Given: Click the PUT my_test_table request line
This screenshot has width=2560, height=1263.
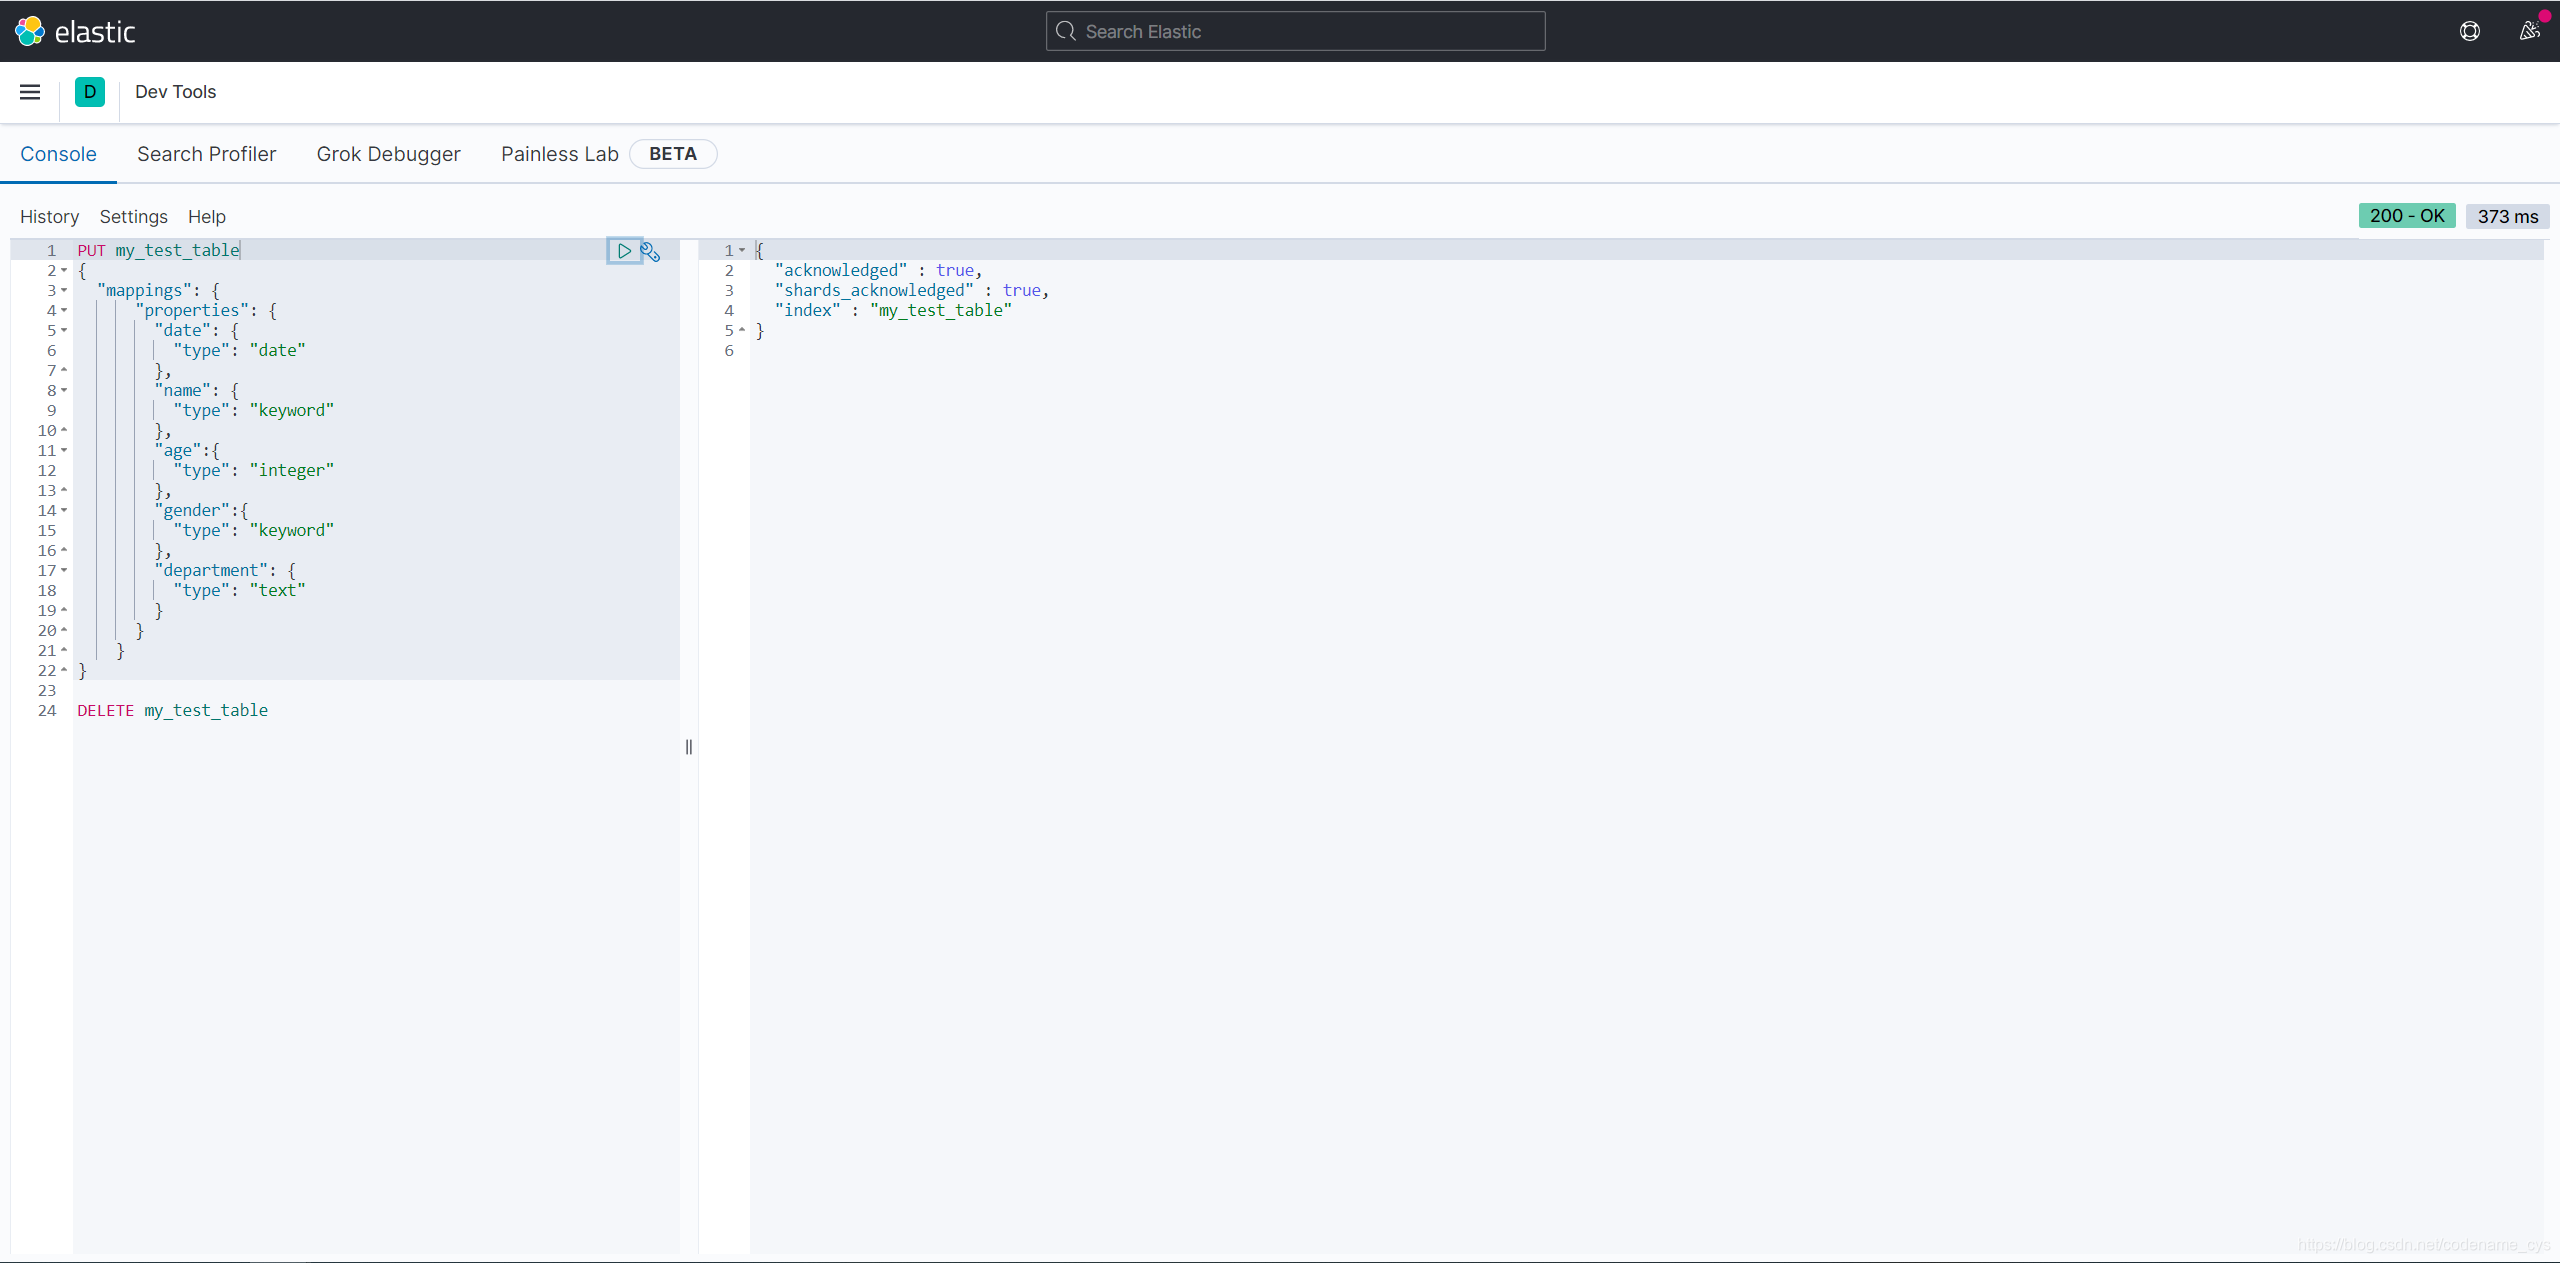Looking at the screenshot, I should tap(159, 250).
